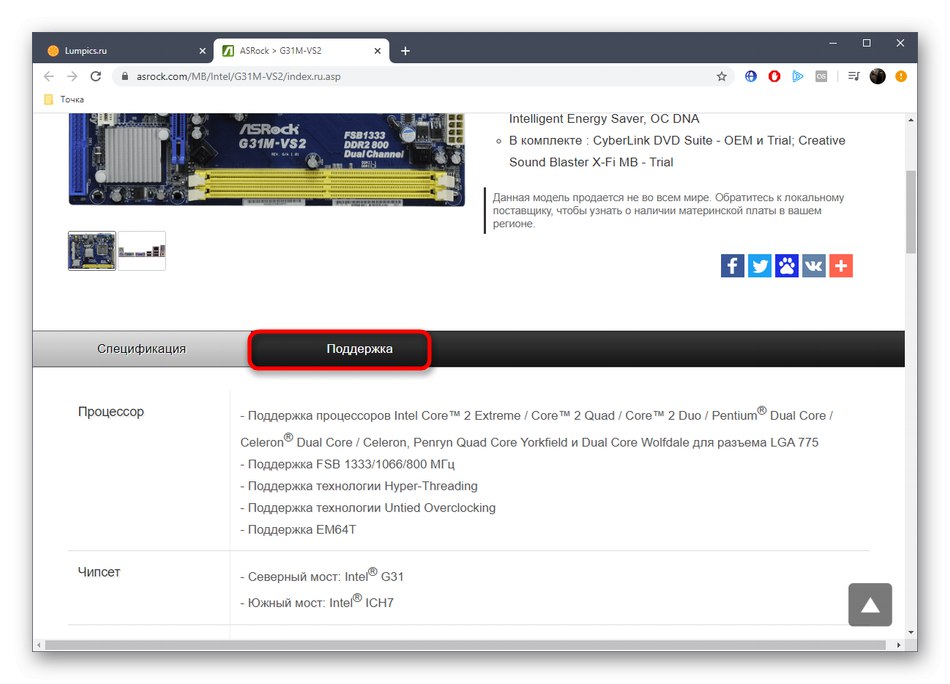This screenshot has height=684, width=950.
Task: Click the 'Южный мост: Intel ICH7' line
Action: 317,602
